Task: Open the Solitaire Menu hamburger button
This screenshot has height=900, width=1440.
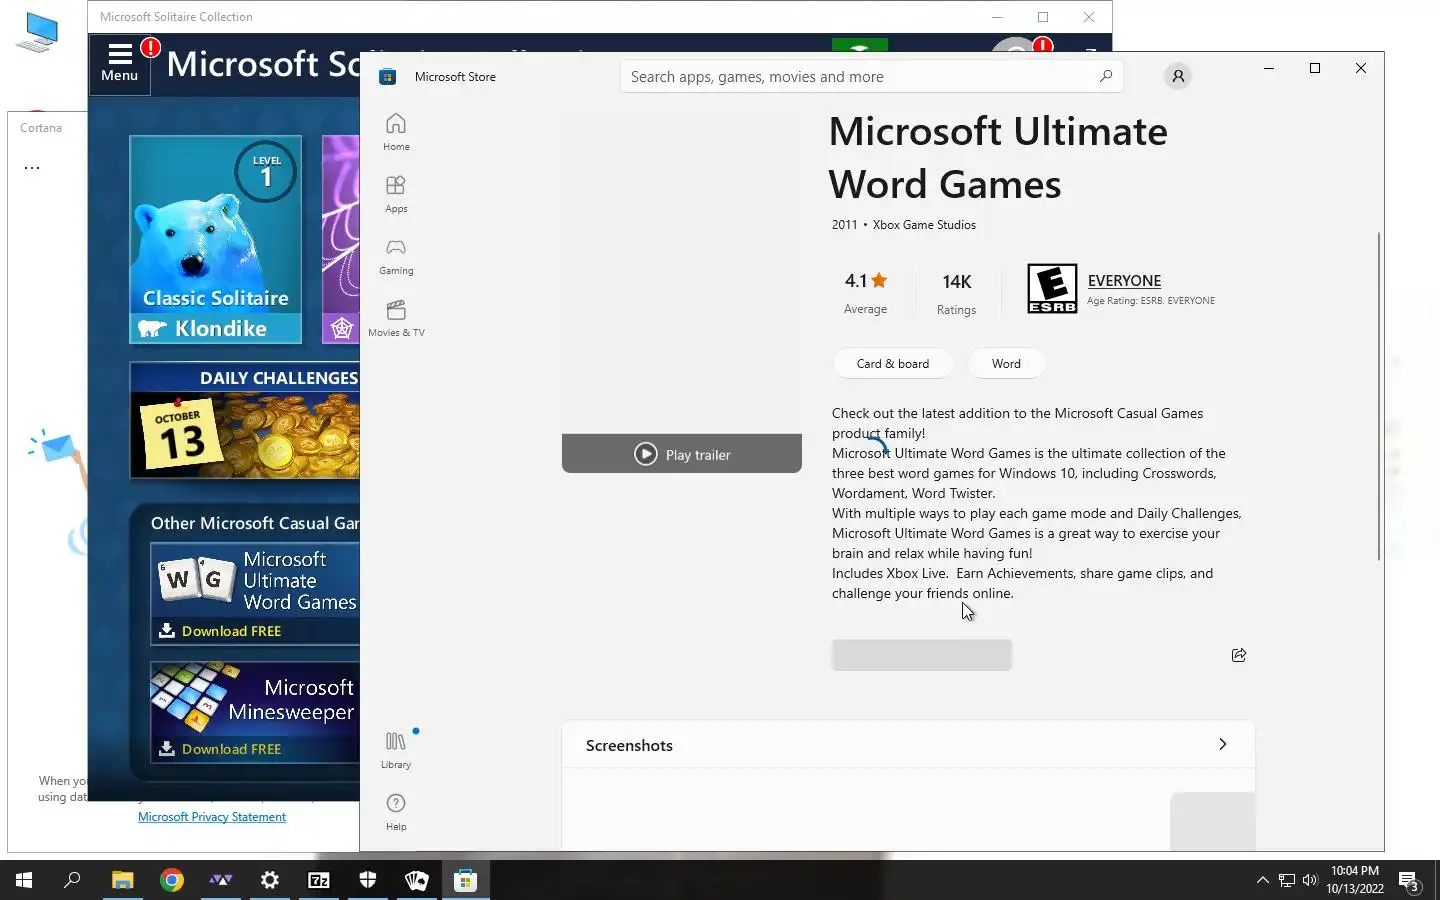Action: pos(120,63)
